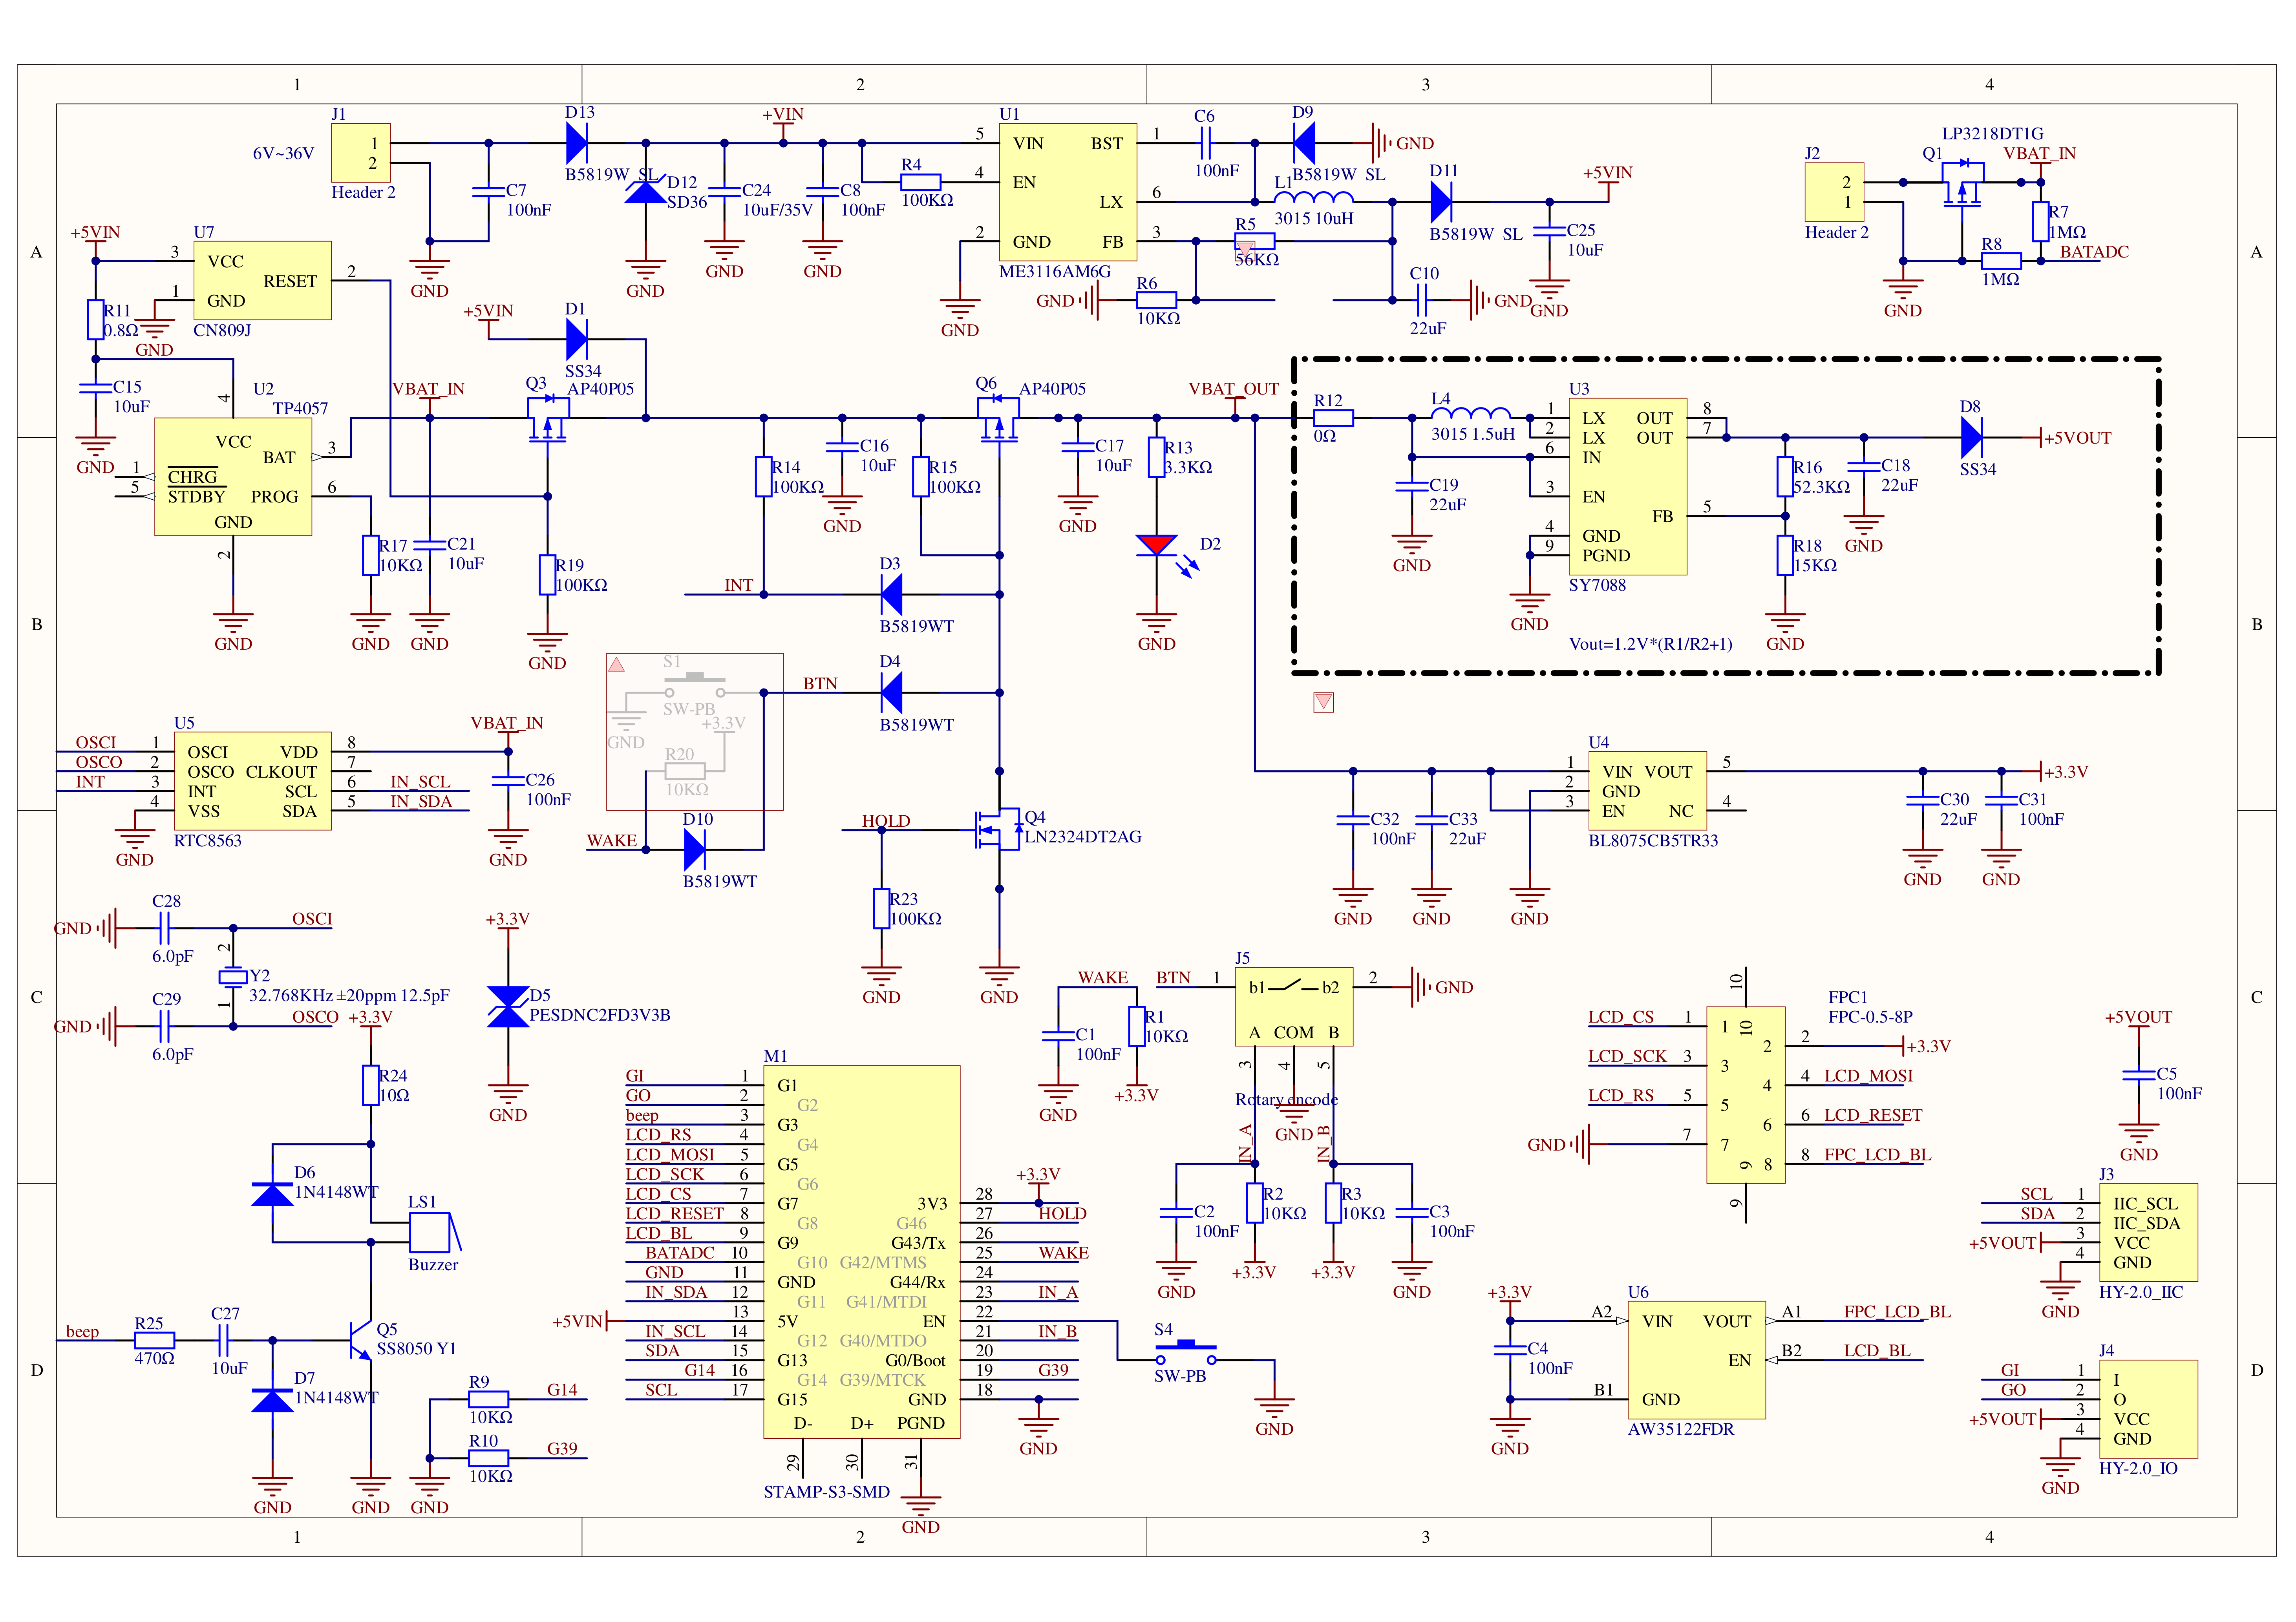
Task: Select the LCD_MOSI label on FPC1 pin 4
Action: coord(1868,1076)
